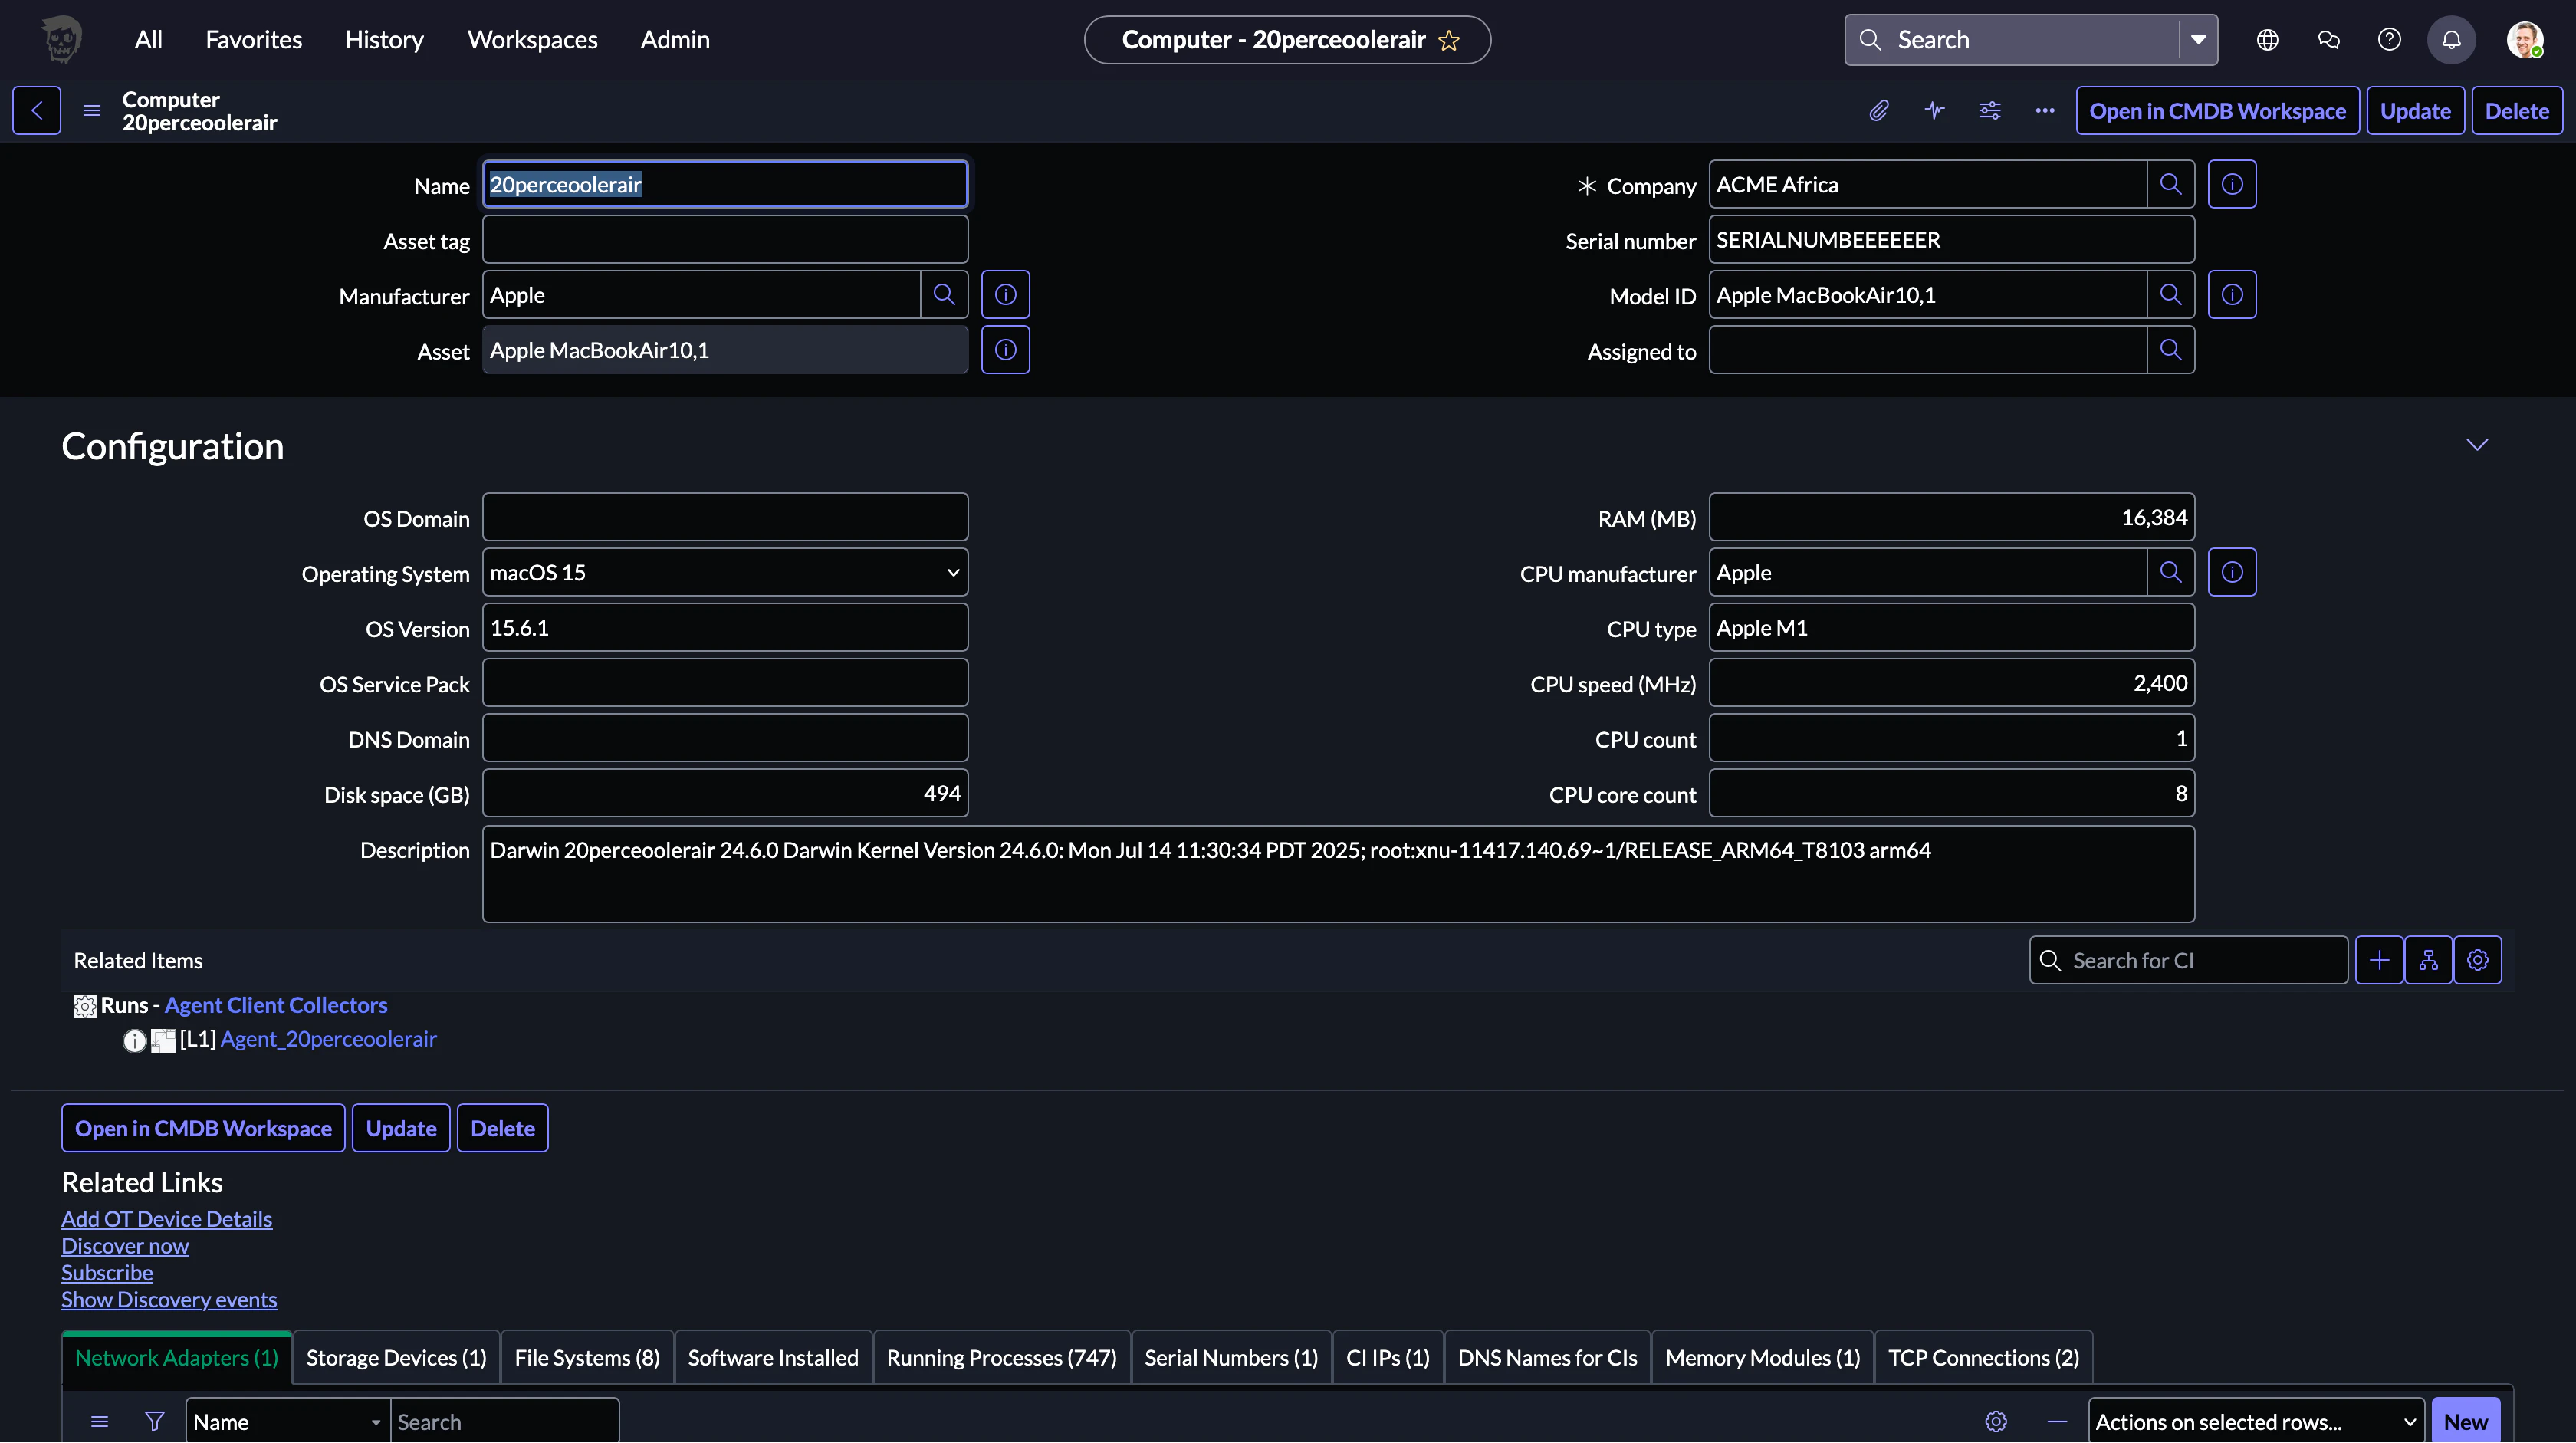The image size is (2576, 1443).
Task: Open the global Search dropdown arrow
Action: pyautogui.click(x=2198, y=40)
